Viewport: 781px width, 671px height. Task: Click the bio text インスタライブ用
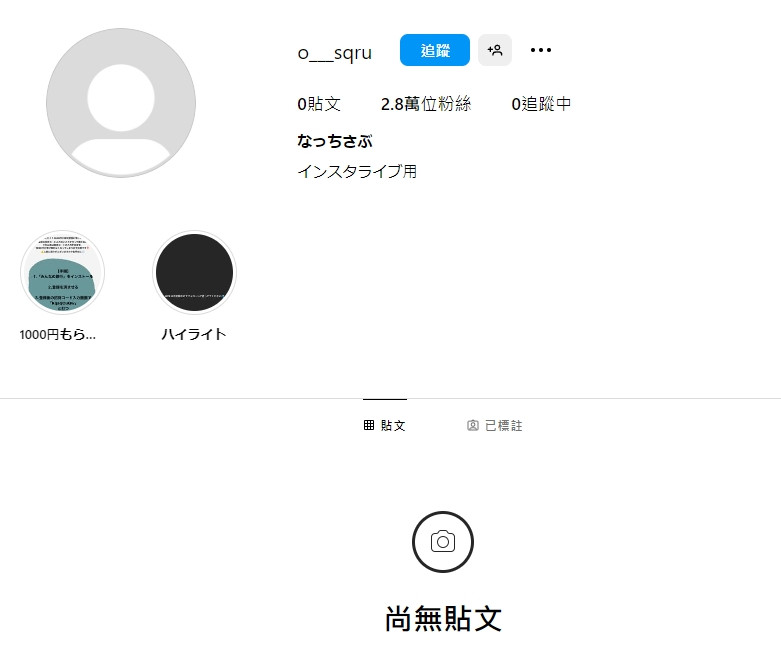pos(357,171)
